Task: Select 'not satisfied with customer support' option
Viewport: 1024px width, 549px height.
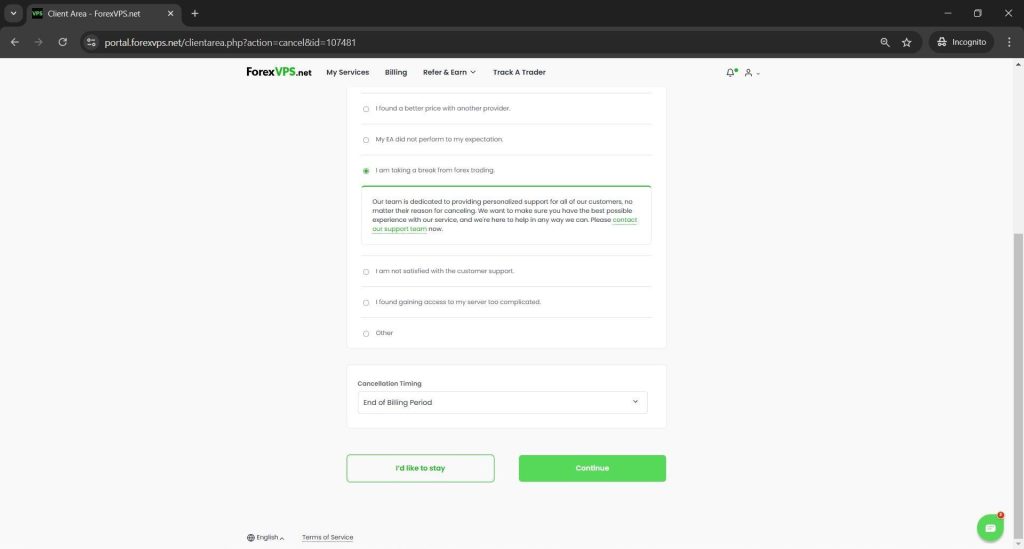Action: [366, 272]
